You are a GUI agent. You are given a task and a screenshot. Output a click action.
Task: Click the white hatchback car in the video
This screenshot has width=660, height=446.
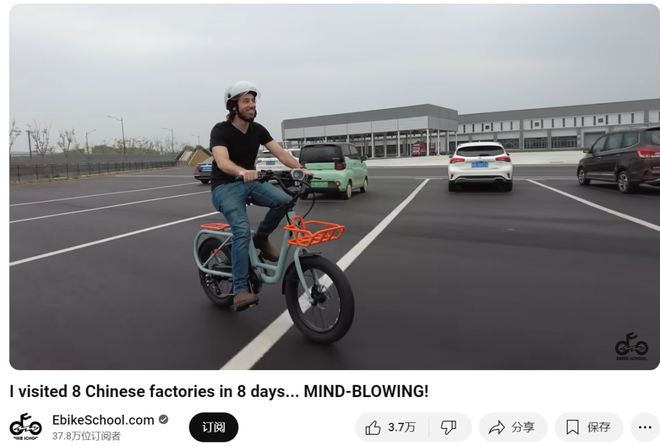coord(480,166)
